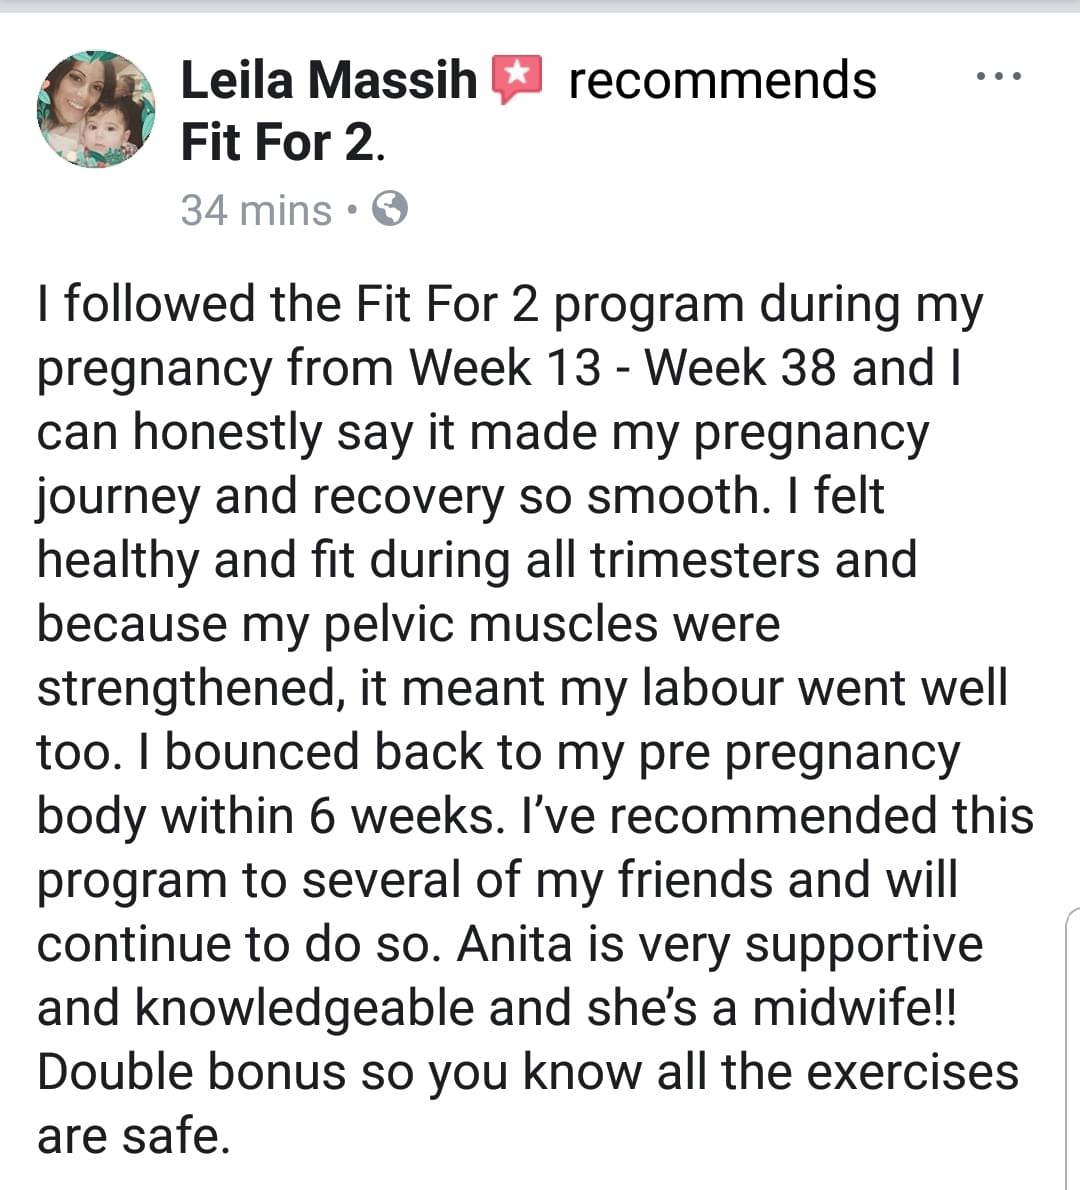Click the dot separator beside 34 mins
Image resolution: width=1080 pixels, height=1190 pixels.
pos(351,209)
